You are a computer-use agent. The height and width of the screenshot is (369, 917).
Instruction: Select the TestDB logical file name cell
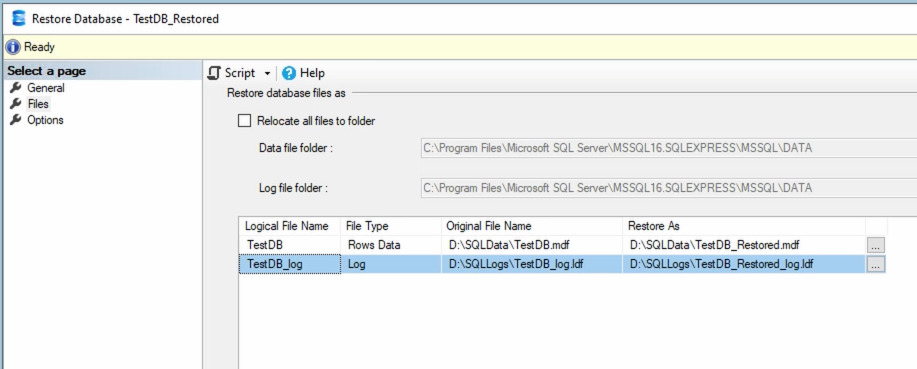[289, 245]
